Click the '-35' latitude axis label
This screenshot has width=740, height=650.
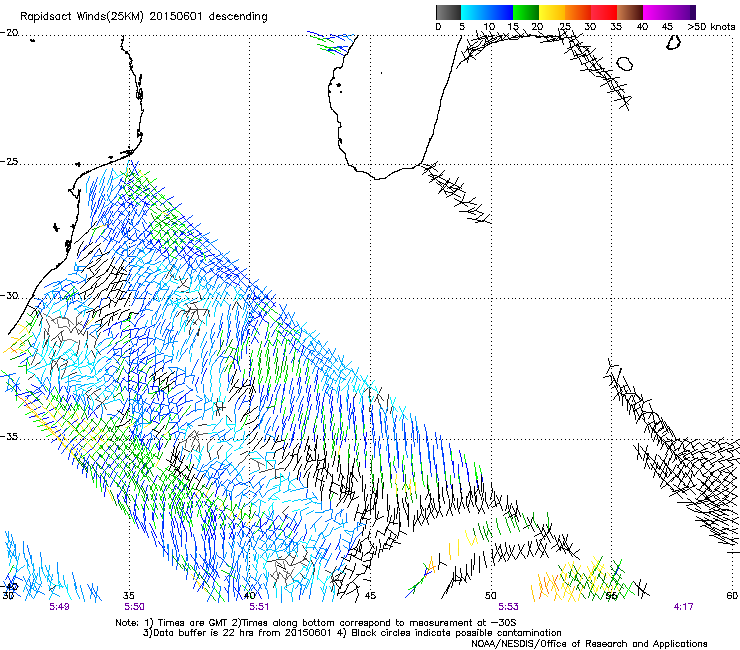click(9, 437)
